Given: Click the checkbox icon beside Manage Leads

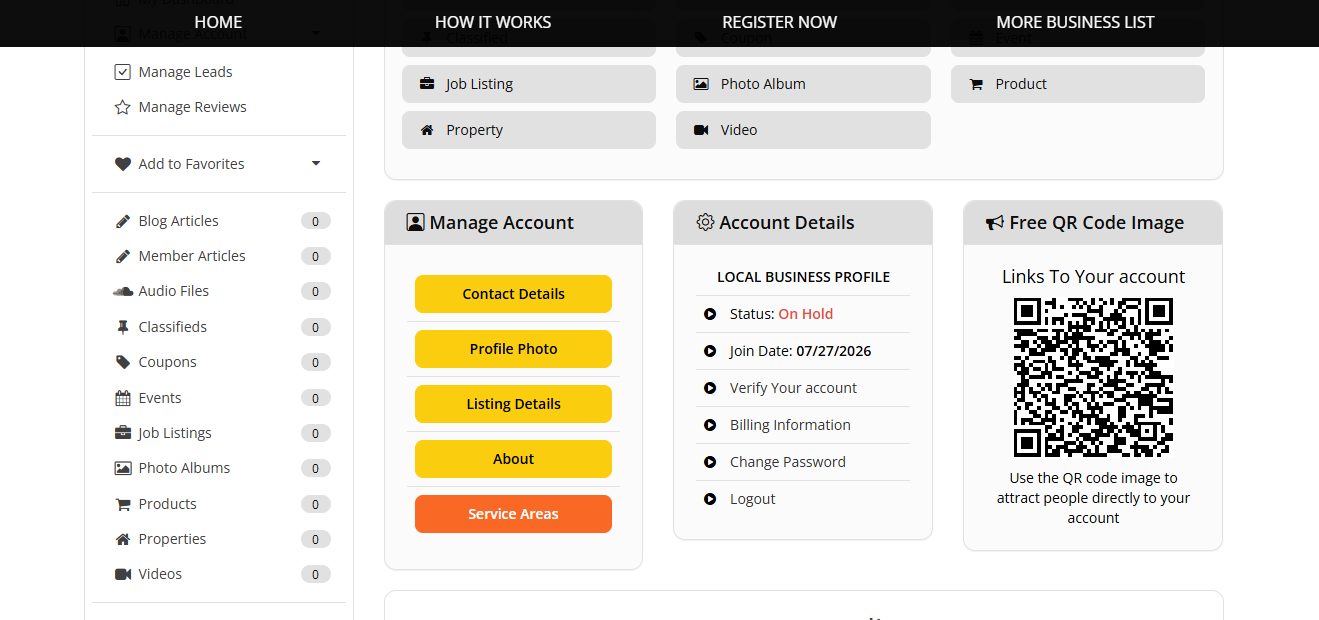Looking at the screenshot, I should (123, 72).
